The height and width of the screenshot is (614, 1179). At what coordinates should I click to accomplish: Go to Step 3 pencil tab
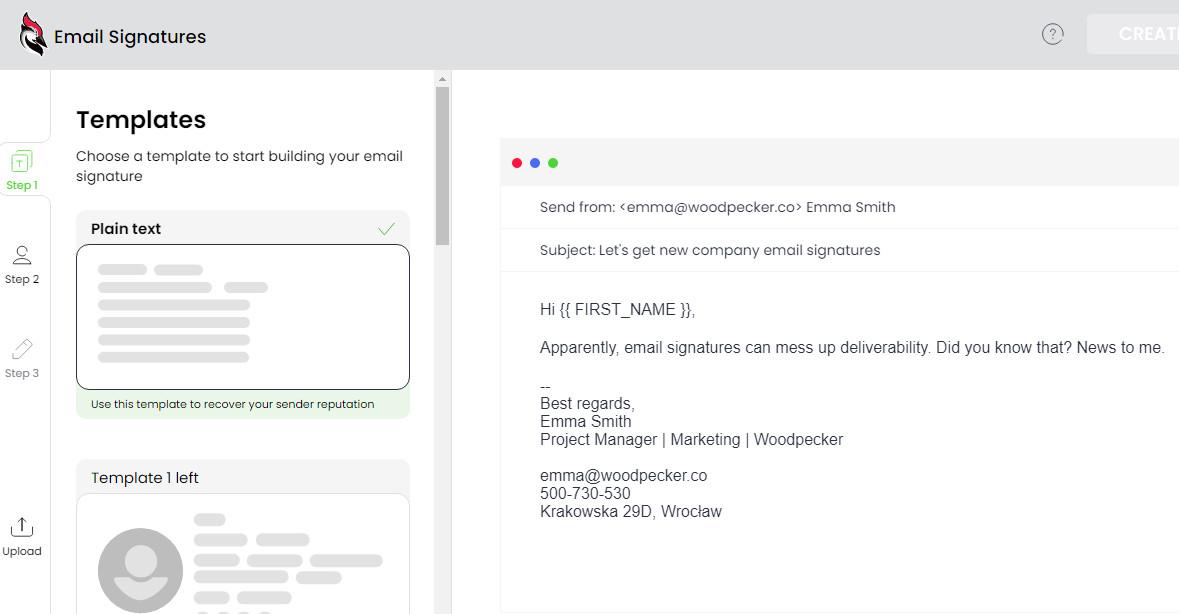tap(22, 358)
